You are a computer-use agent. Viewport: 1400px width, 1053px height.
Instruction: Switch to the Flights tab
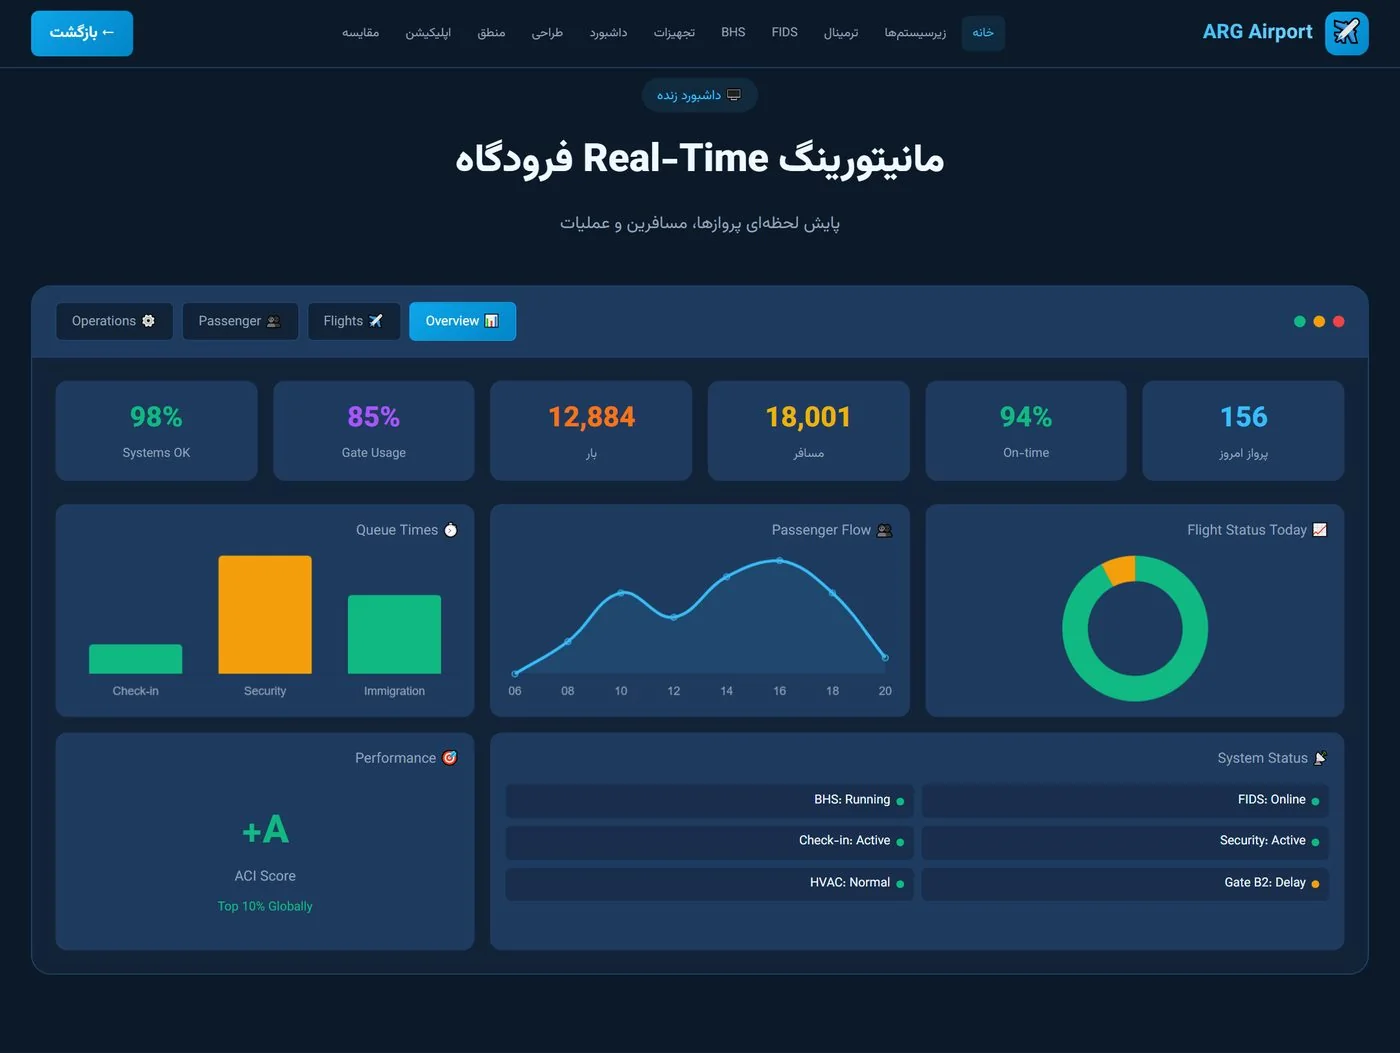pyautogui.click(x=354, y=321)
